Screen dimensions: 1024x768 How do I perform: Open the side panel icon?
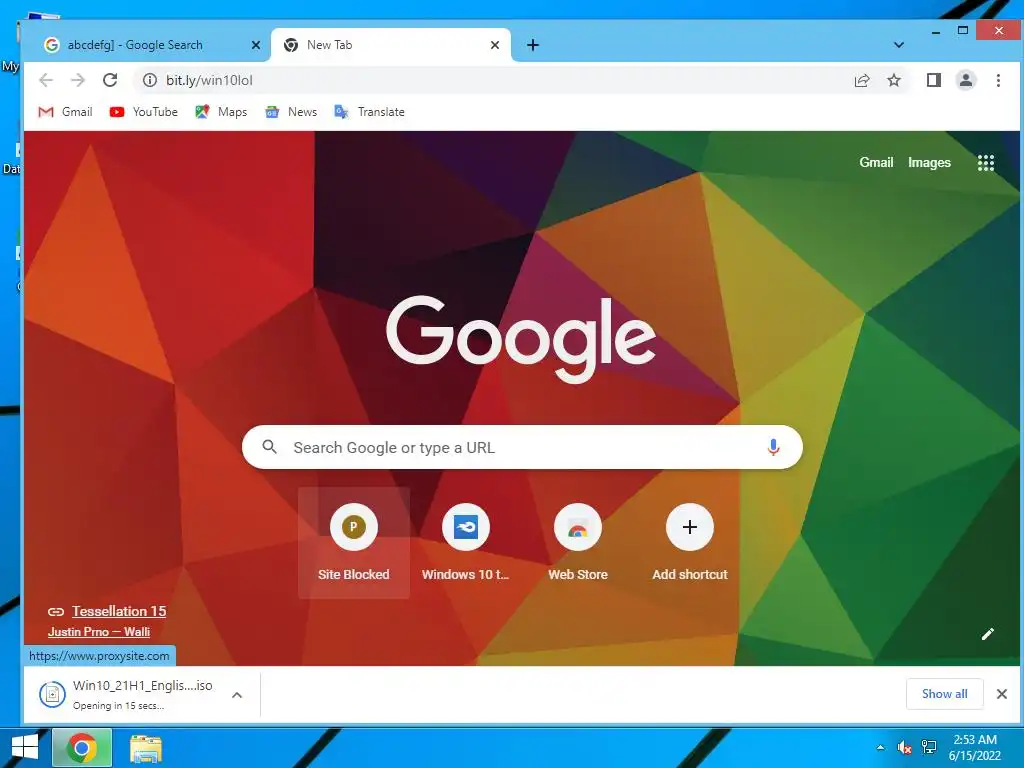pos(934,80)
